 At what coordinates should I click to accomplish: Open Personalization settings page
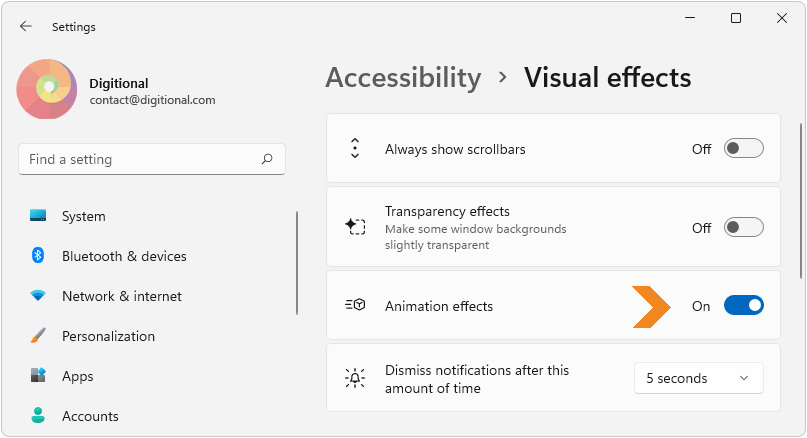[108, 336]
